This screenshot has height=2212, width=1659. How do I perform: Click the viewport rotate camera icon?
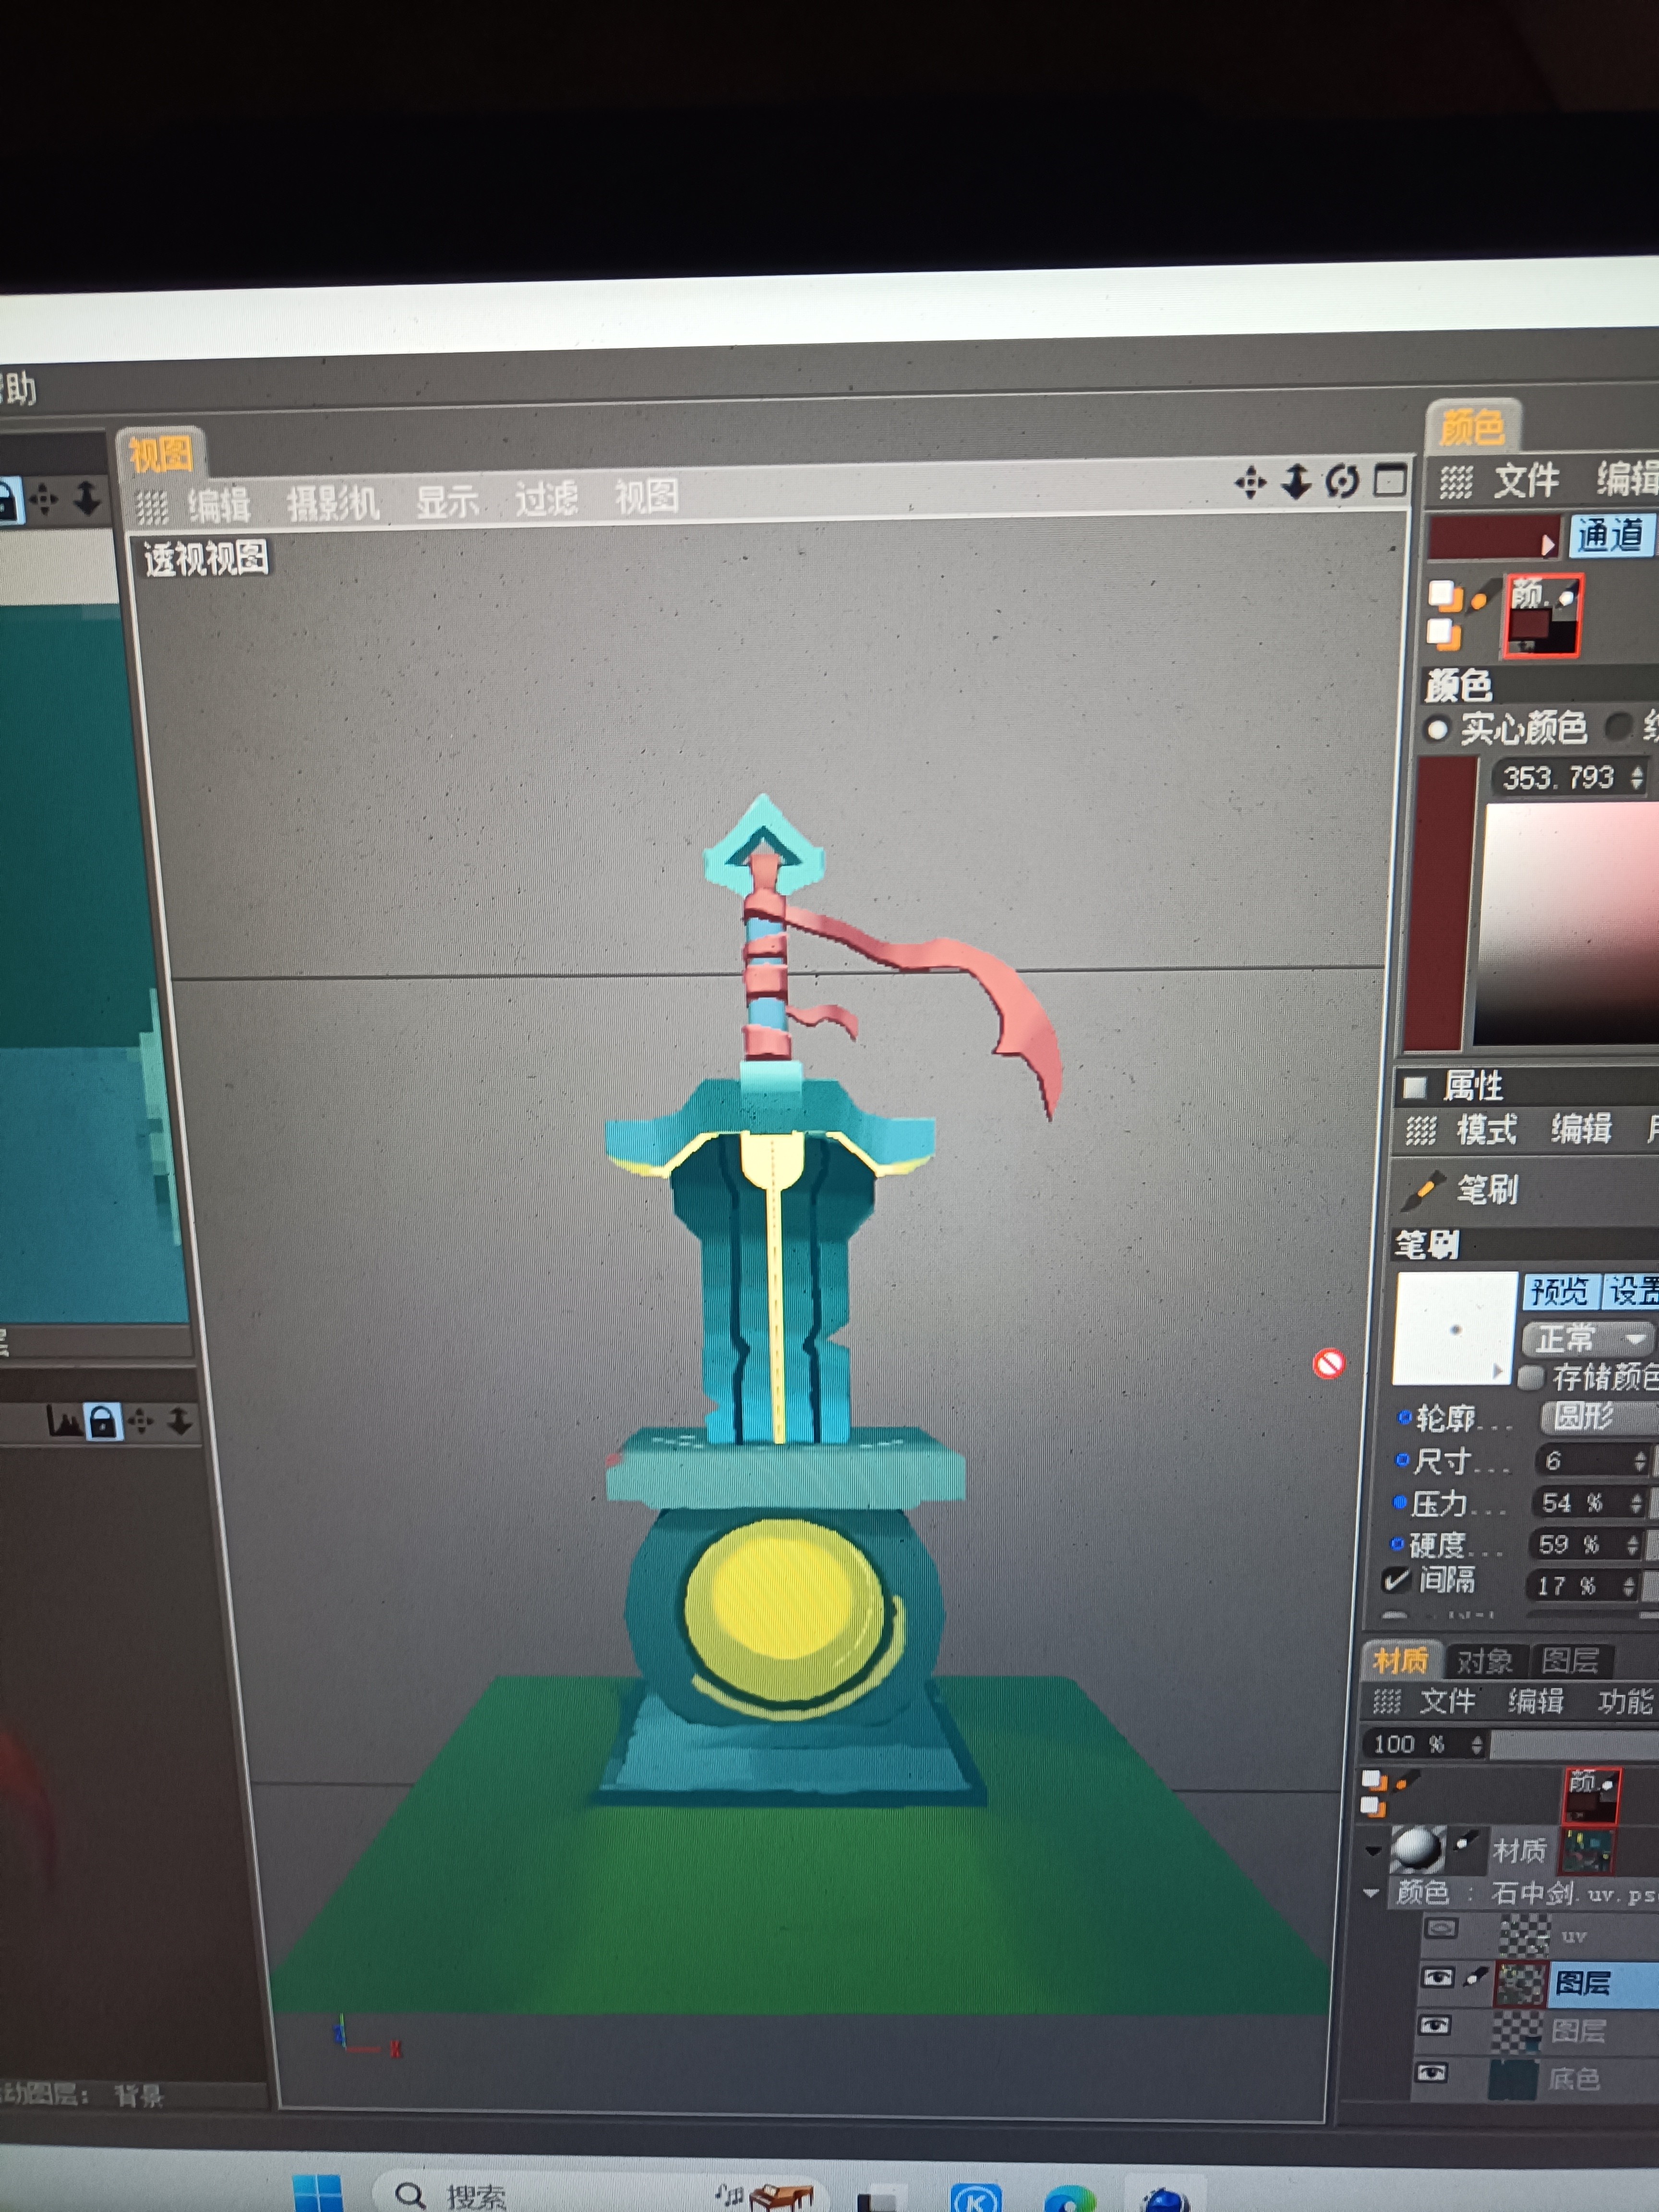tap(1342, 482)
